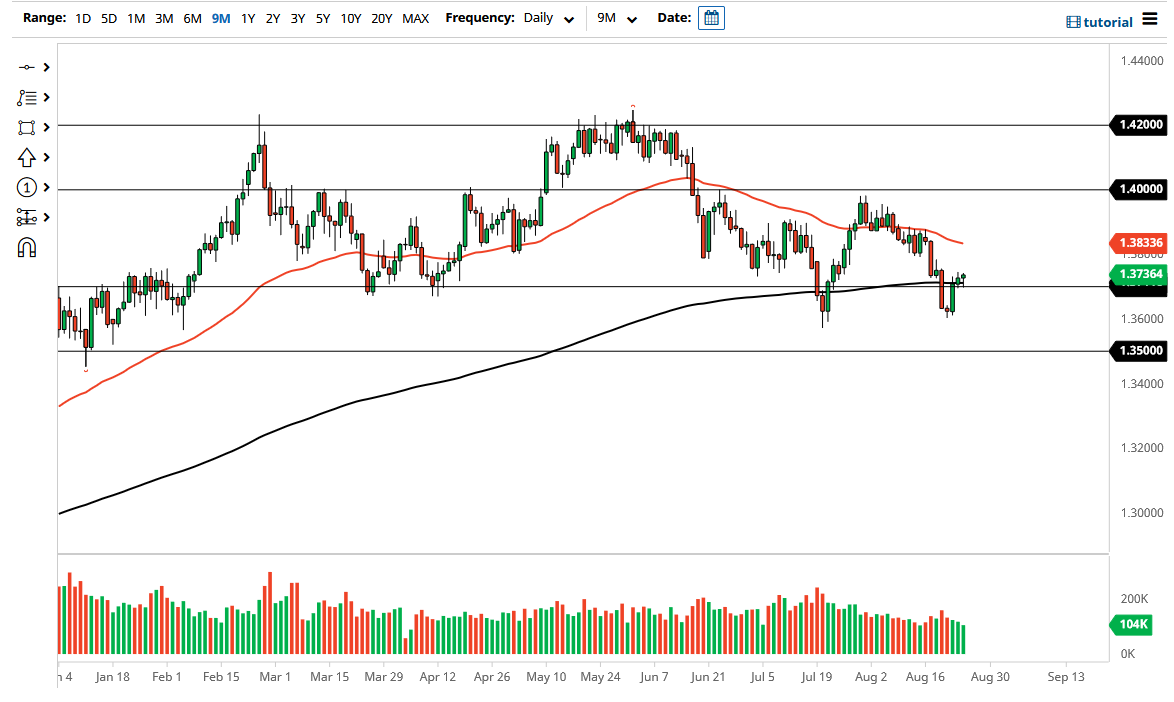Click the Sep 13 date axis label
Image resolution: width=1174 pixels, height=702 pixels.
pyautogui.click(x=1065, y=677)
